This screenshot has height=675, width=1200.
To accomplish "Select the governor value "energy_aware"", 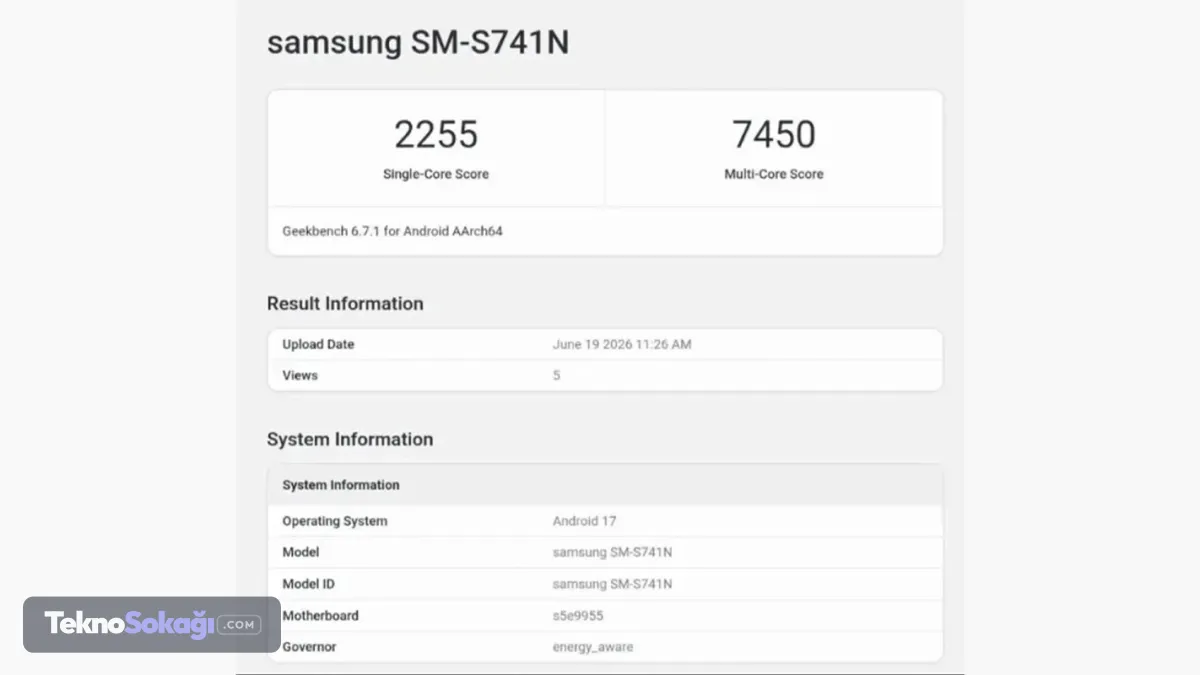I will coord(593,647).
